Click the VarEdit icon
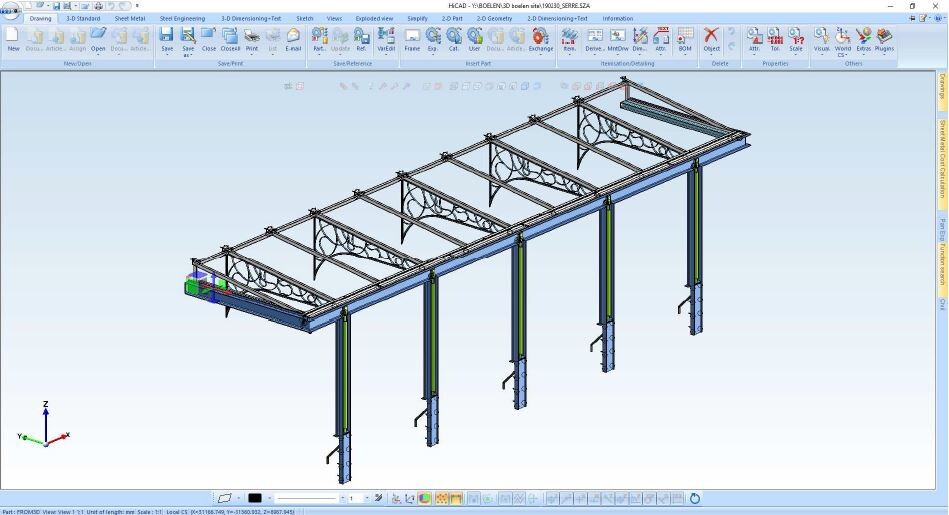The width and height of the screenshot is (949, 515). 386,38
